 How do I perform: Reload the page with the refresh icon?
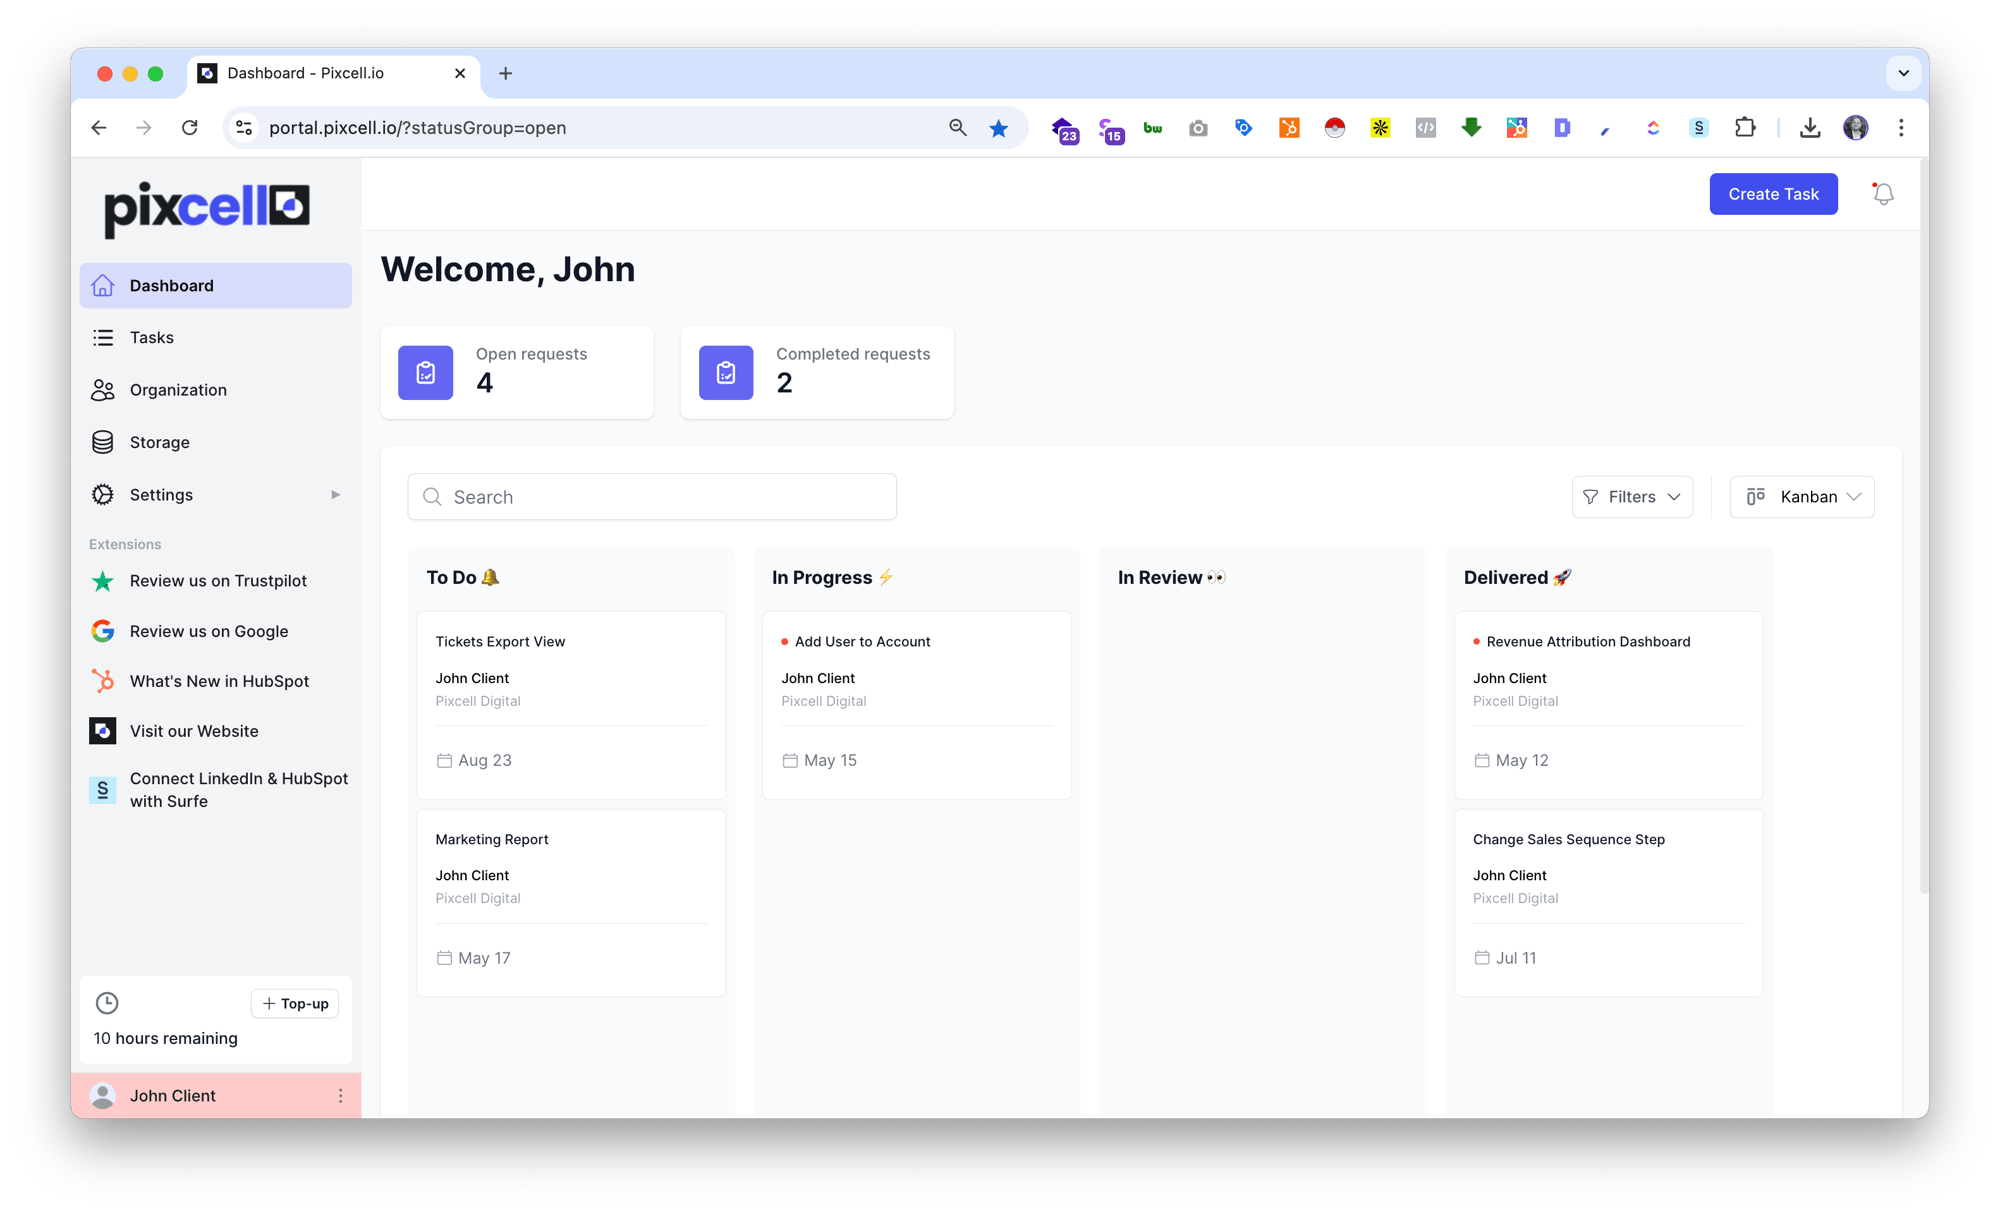click(190, 128)
